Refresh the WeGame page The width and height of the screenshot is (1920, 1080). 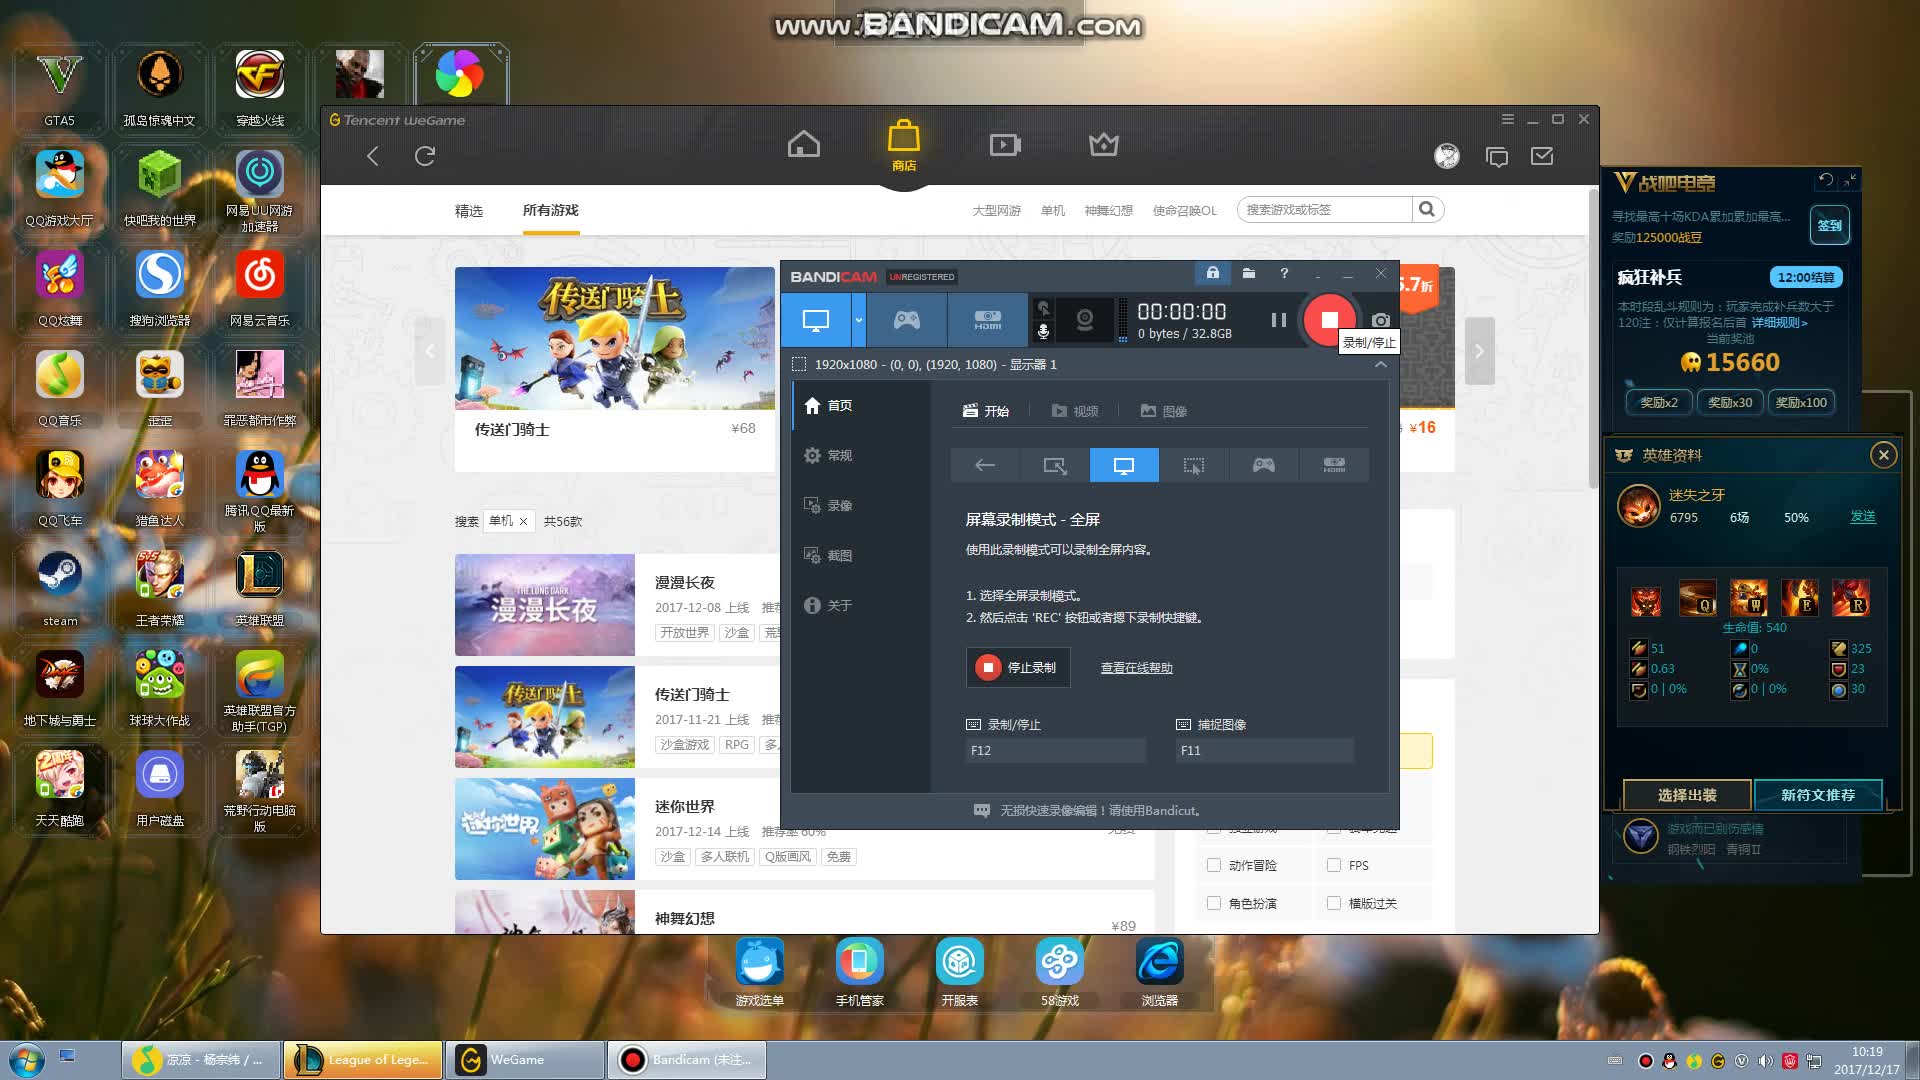point(425,156)
